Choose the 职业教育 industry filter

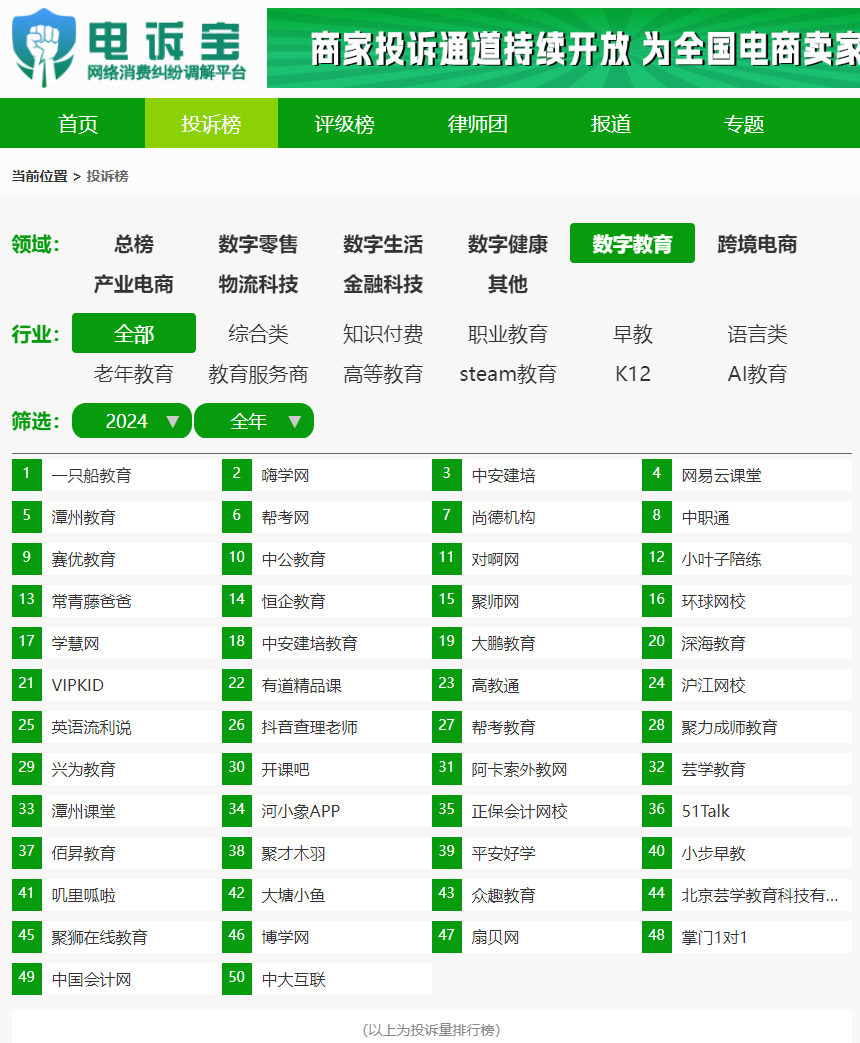[x=507, y=334]
